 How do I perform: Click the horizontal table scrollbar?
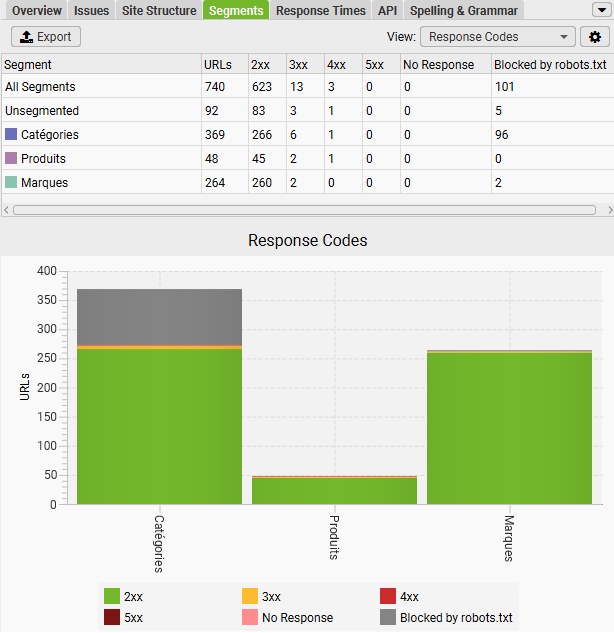point(300,210)
